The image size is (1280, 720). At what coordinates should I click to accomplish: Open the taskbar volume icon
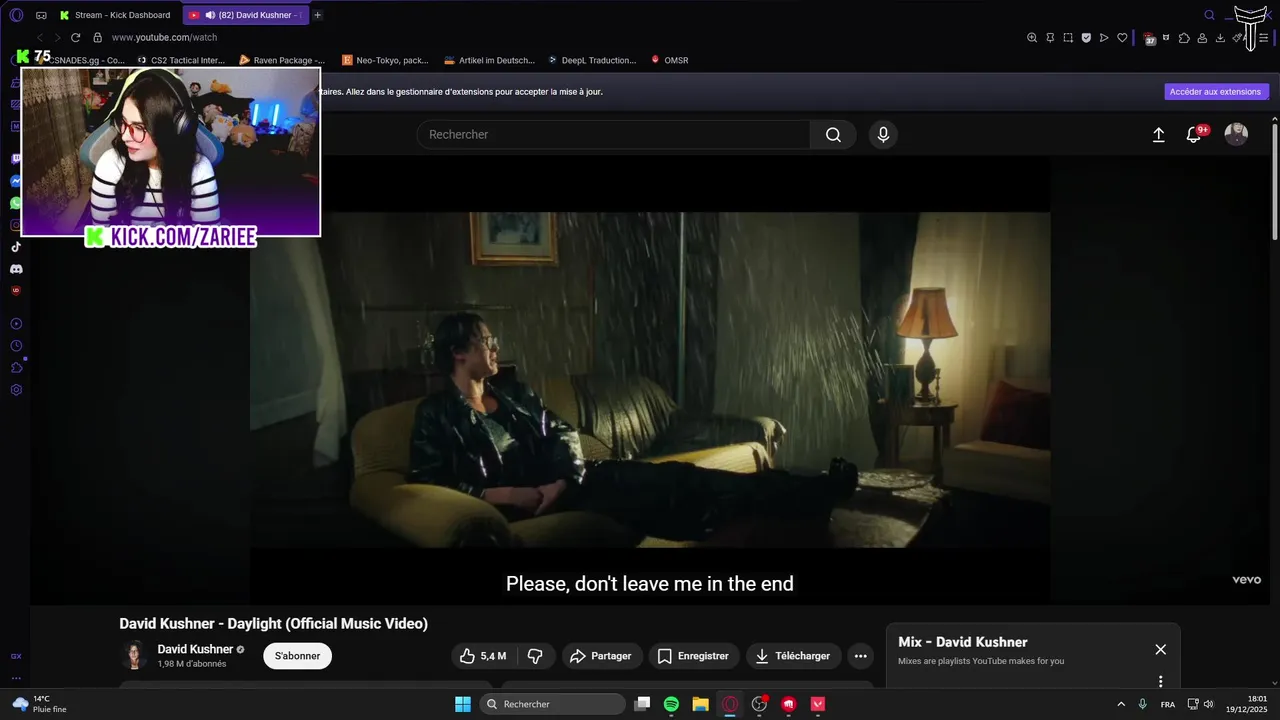(x=1209, y=704)
